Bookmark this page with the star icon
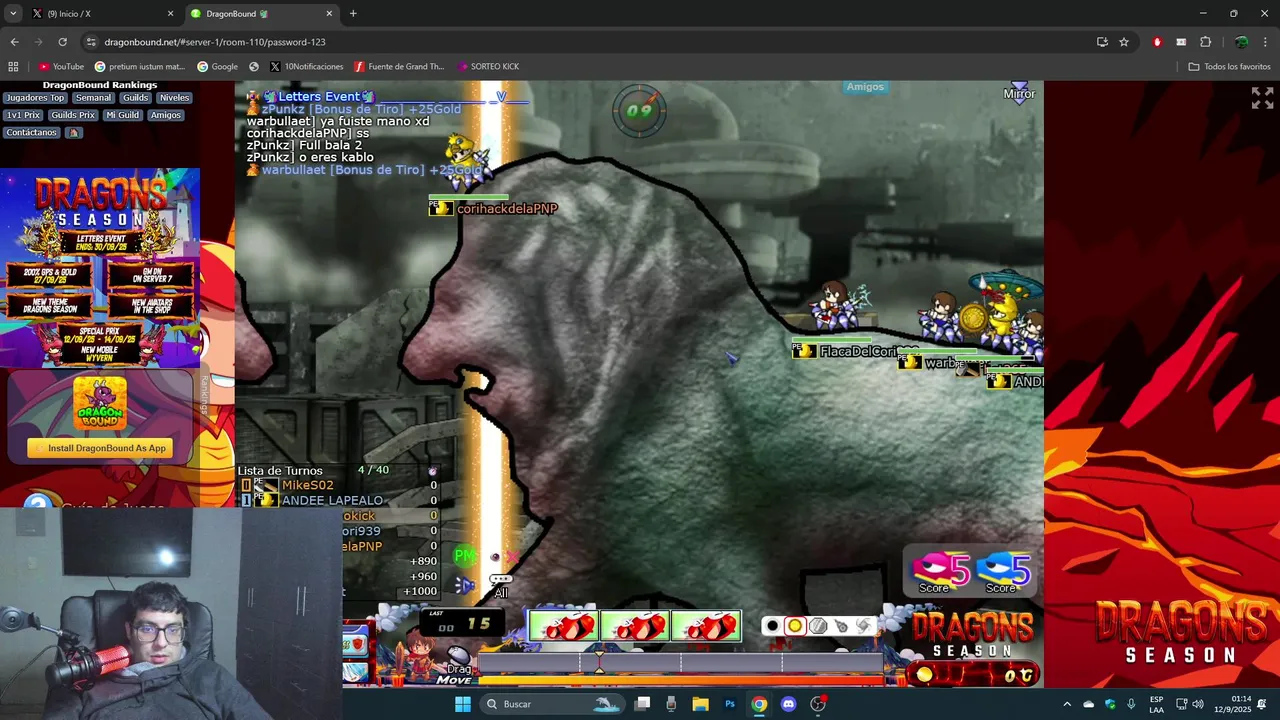Image resolution: width=1280 pixels, height=720 pixels. click(1124, 42)
